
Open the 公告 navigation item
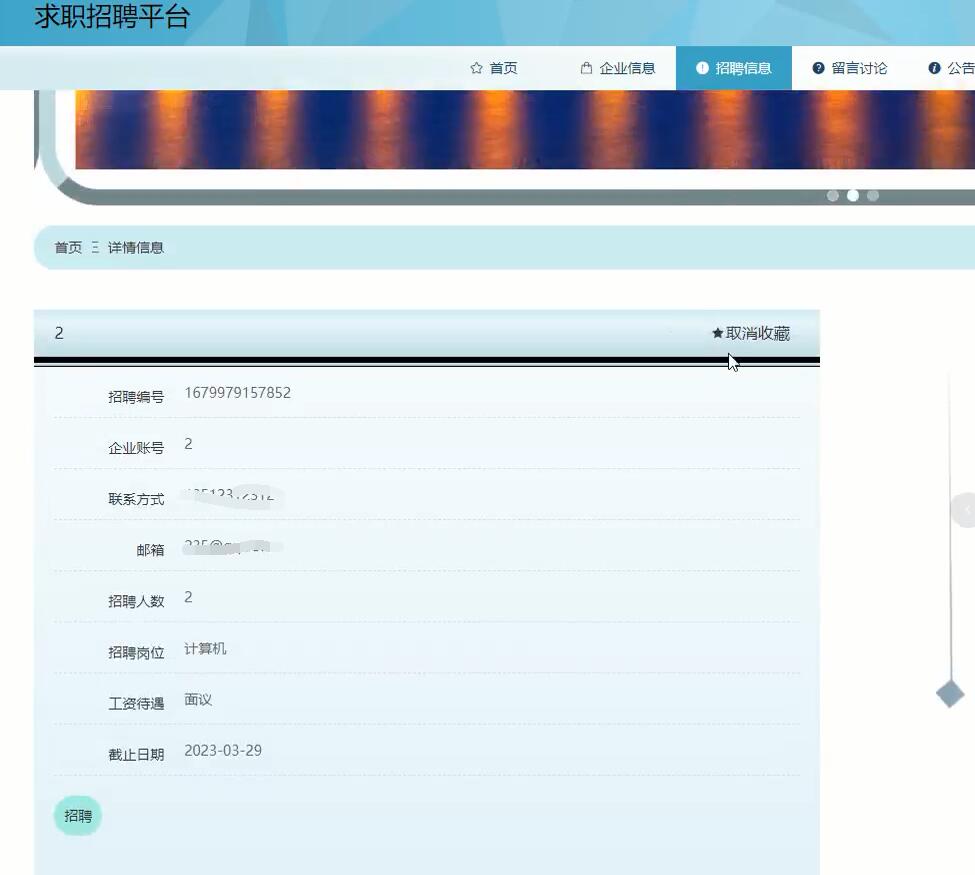(950, 68)
